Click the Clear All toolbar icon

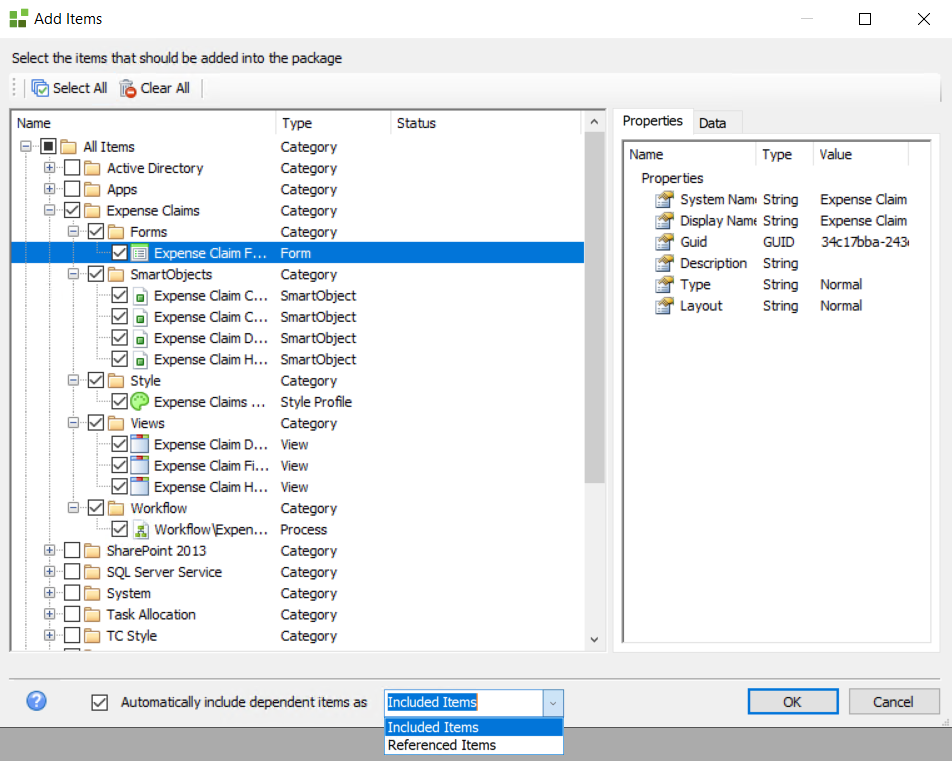(x=128, y=88)
